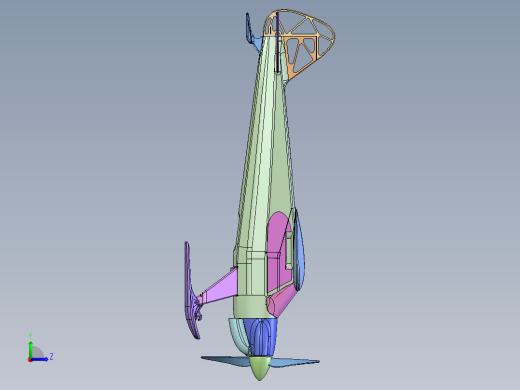This screenshot has height=390, width=520.
Task: Pick the right propeller blade
Action: tap(294, 362)
